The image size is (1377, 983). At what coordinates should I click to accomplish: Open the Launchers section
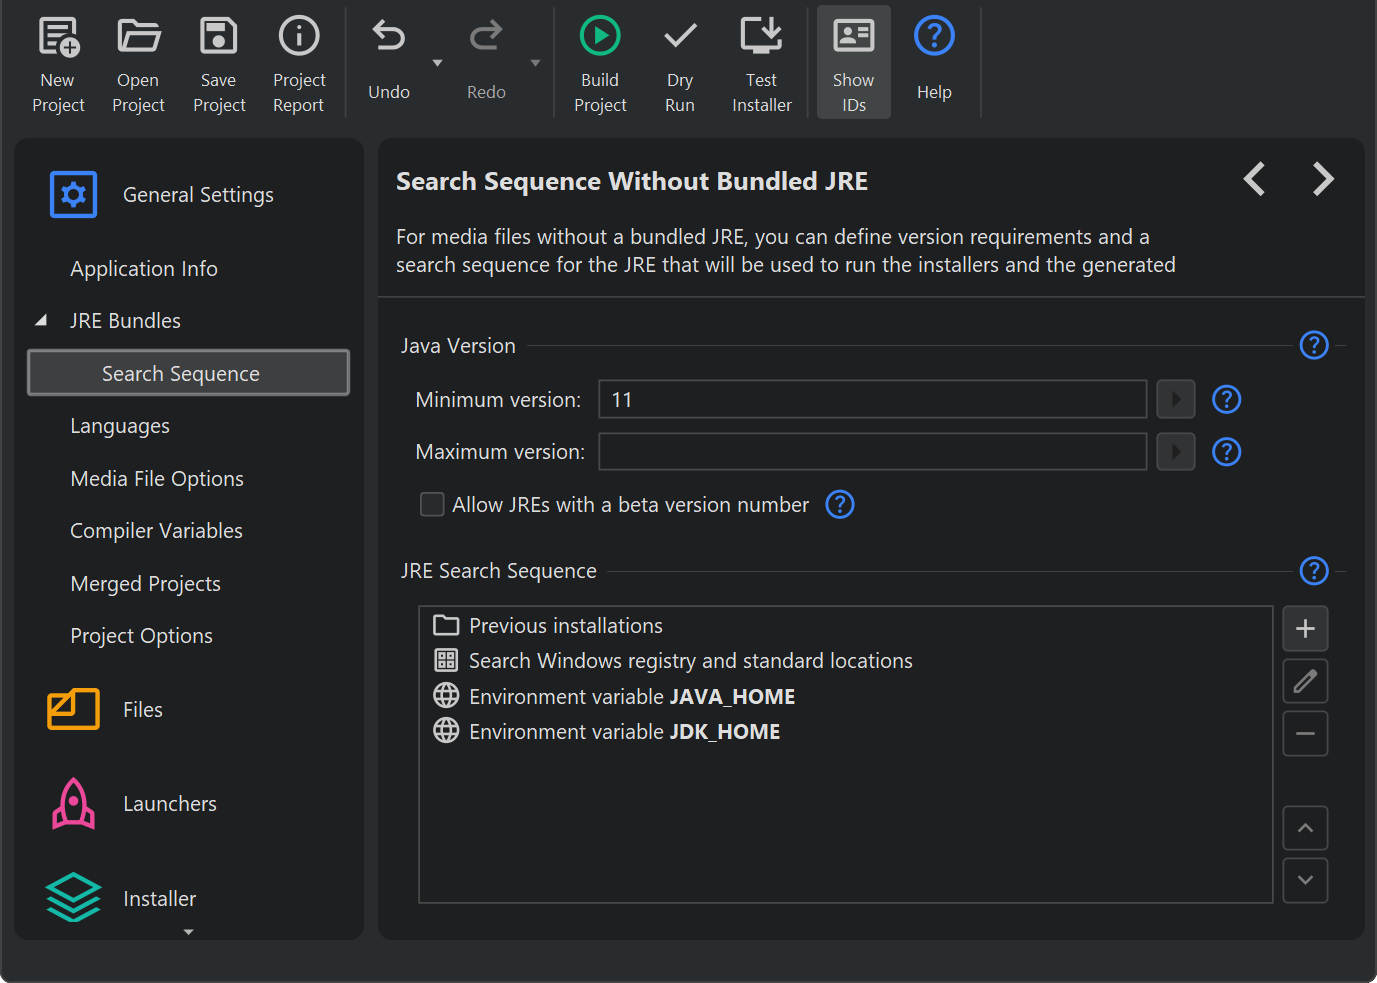(x=169, y=804)
